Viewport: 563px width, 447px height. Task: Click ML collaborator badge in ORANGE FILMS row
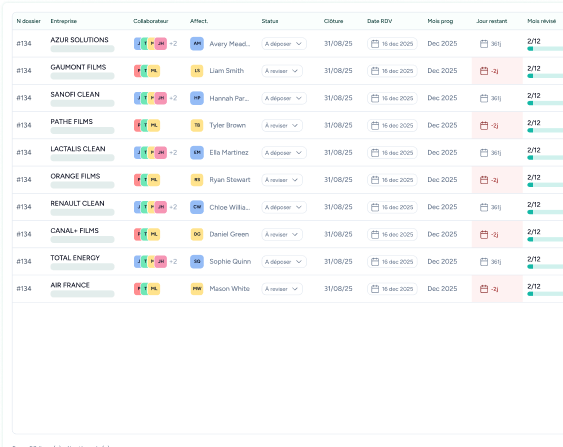pos(154,180)
